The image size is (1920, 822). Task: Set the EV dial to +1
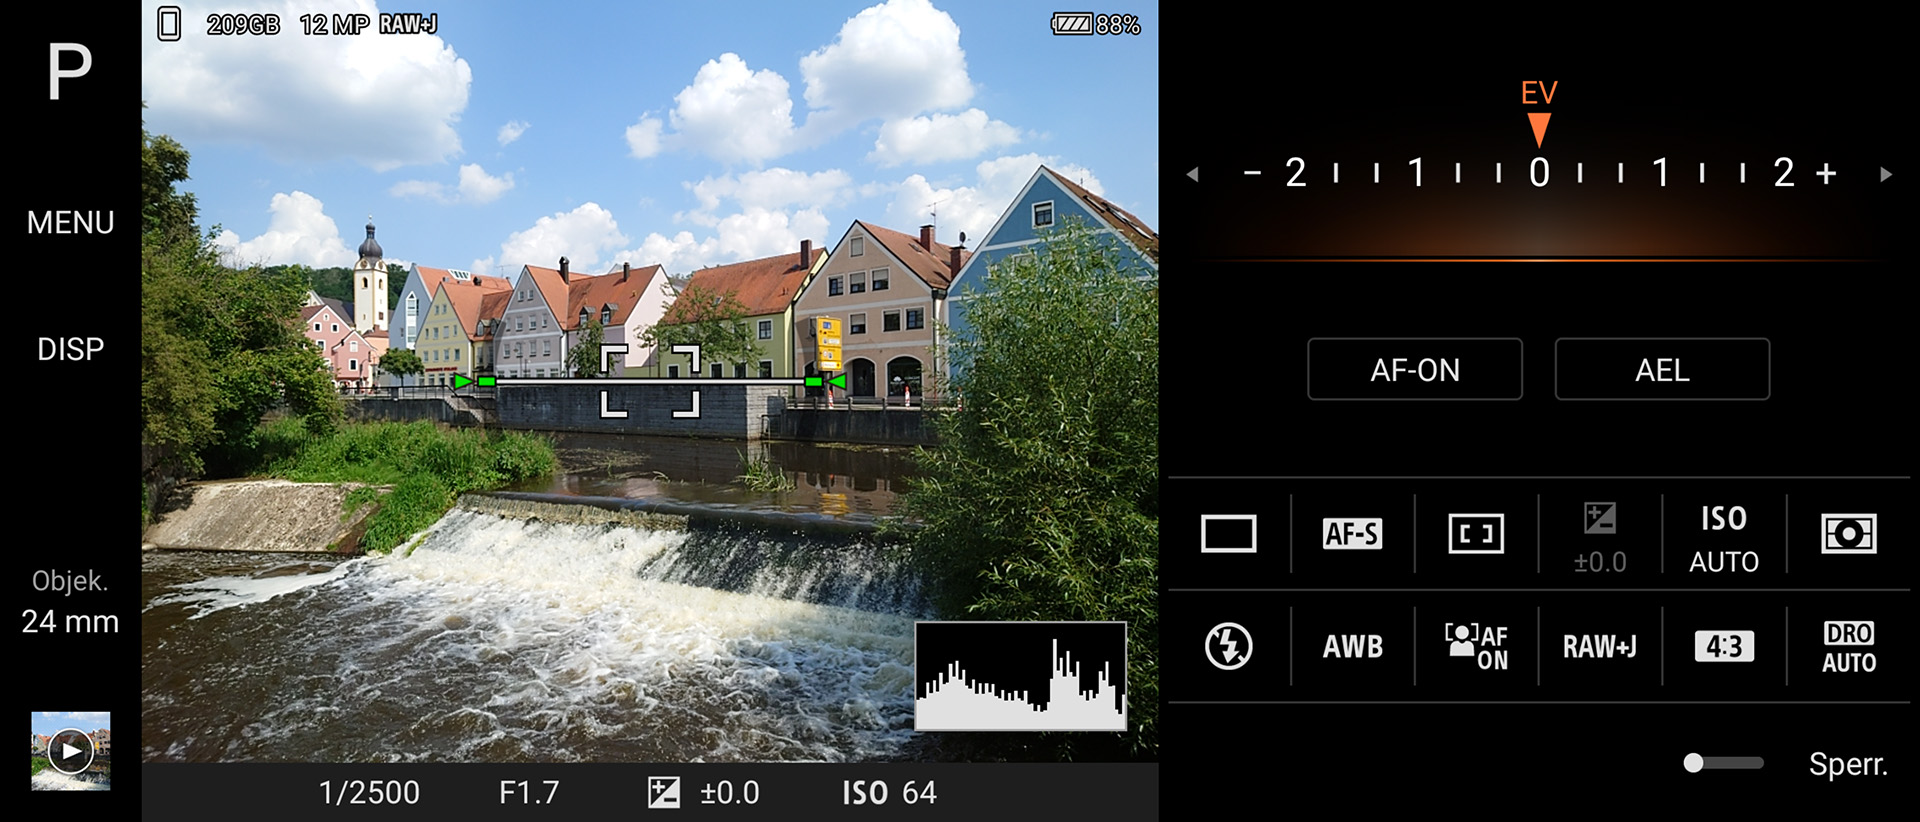pyautogui.click(x=1661, y=173)
